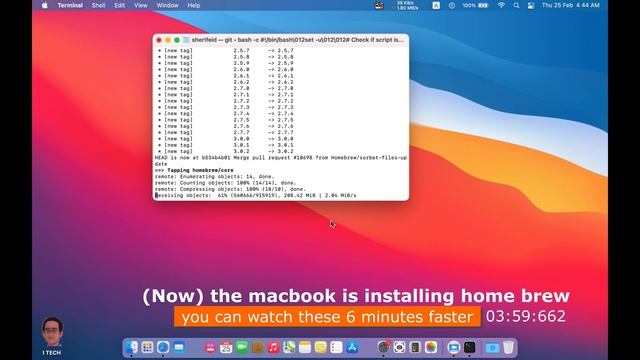Screen dimensions: 640x360
Task: Minimize the Terminal window
Action: point(168,40)
